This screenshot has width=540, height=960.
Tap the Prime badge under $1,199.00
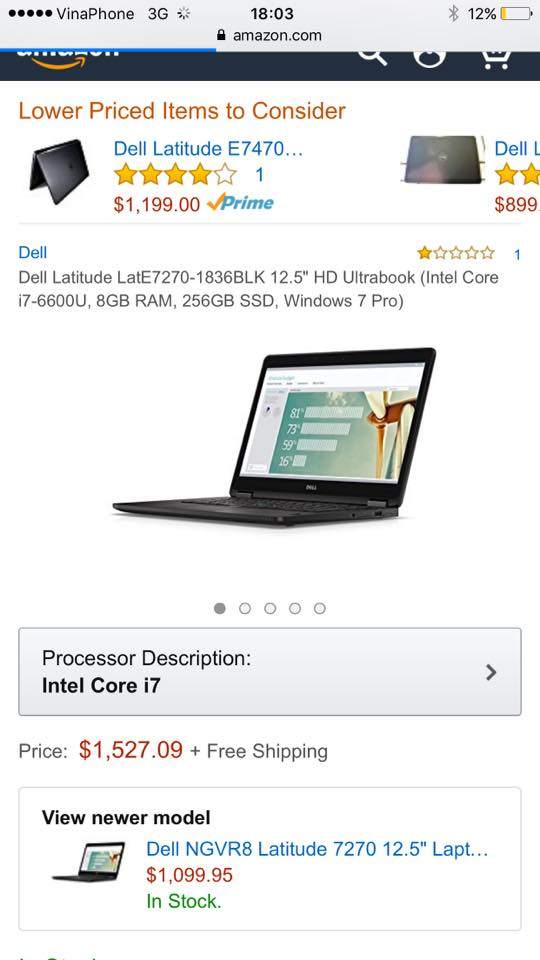(x=241, y=203)
